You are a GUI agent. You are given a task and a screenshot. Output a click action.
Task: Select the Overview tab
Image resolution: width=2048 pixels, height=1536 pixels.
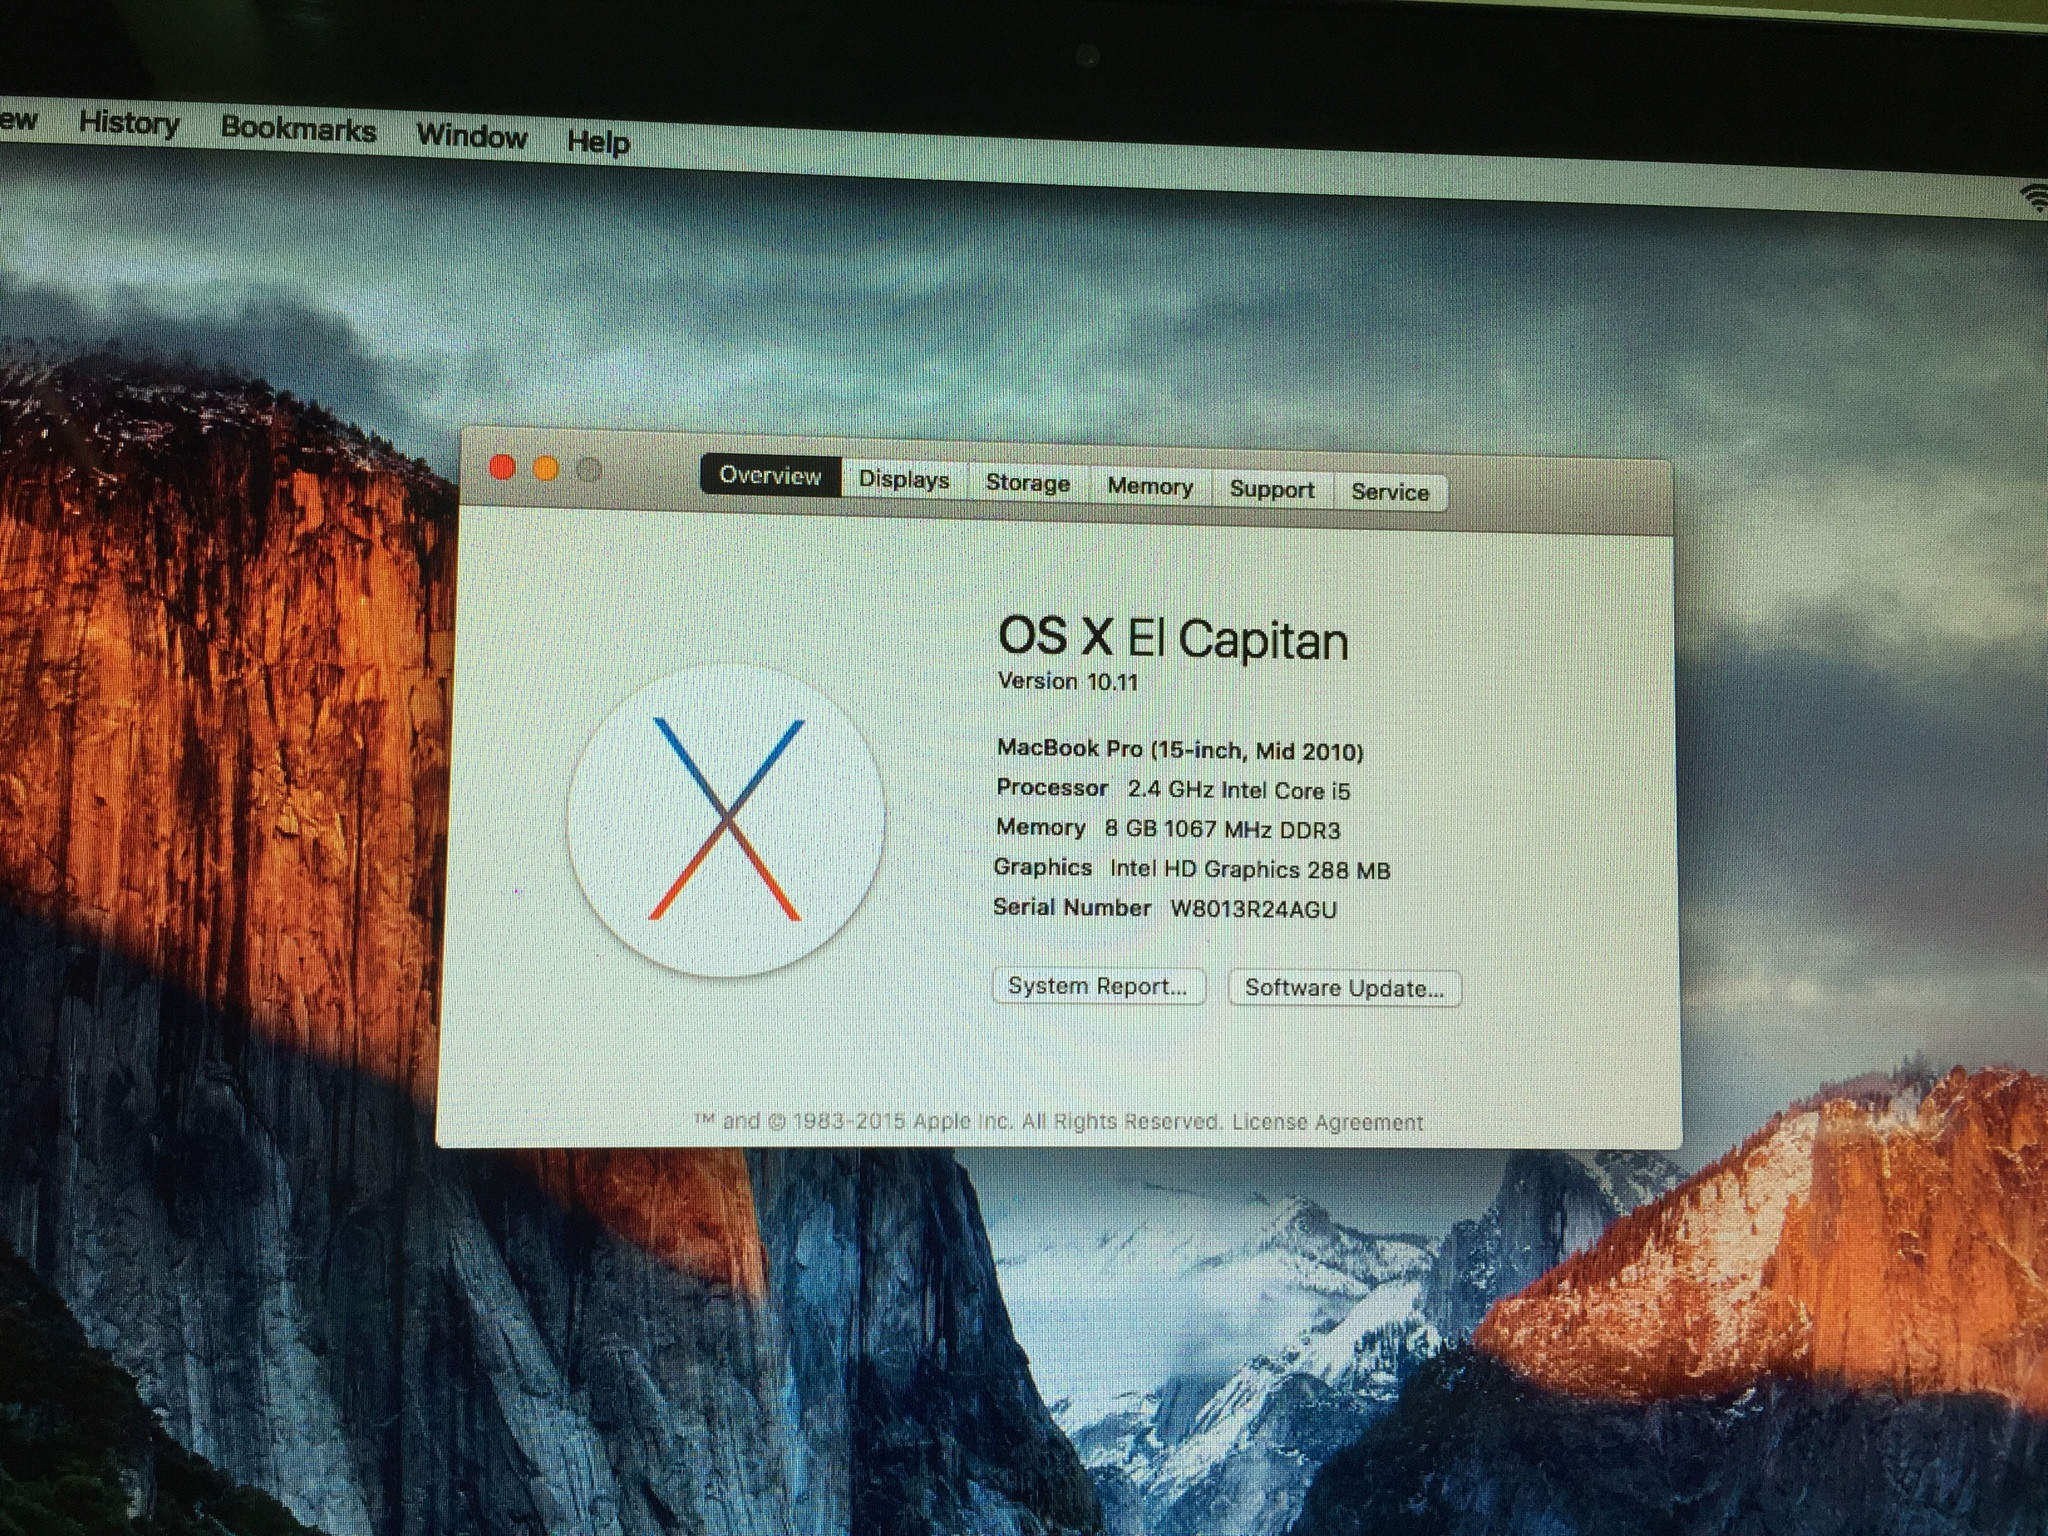(x=770, y=475)
